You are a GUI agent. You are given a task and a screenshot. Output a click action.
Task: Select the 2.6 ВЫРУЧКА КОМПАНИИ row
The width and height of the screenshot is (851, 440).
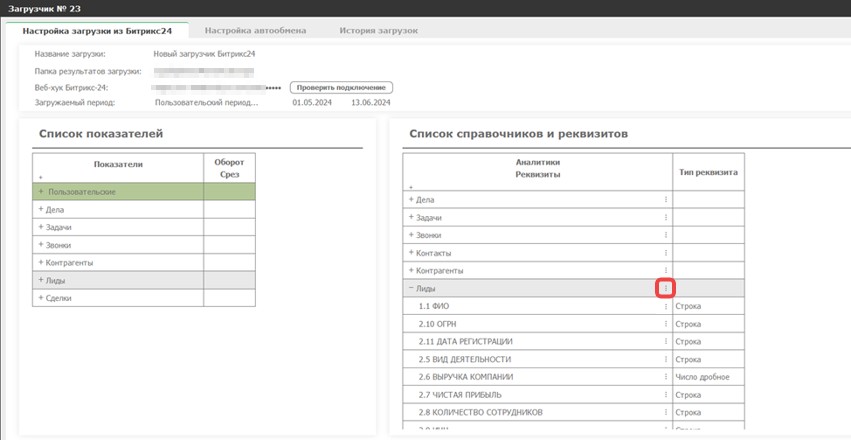coord(537,377)
